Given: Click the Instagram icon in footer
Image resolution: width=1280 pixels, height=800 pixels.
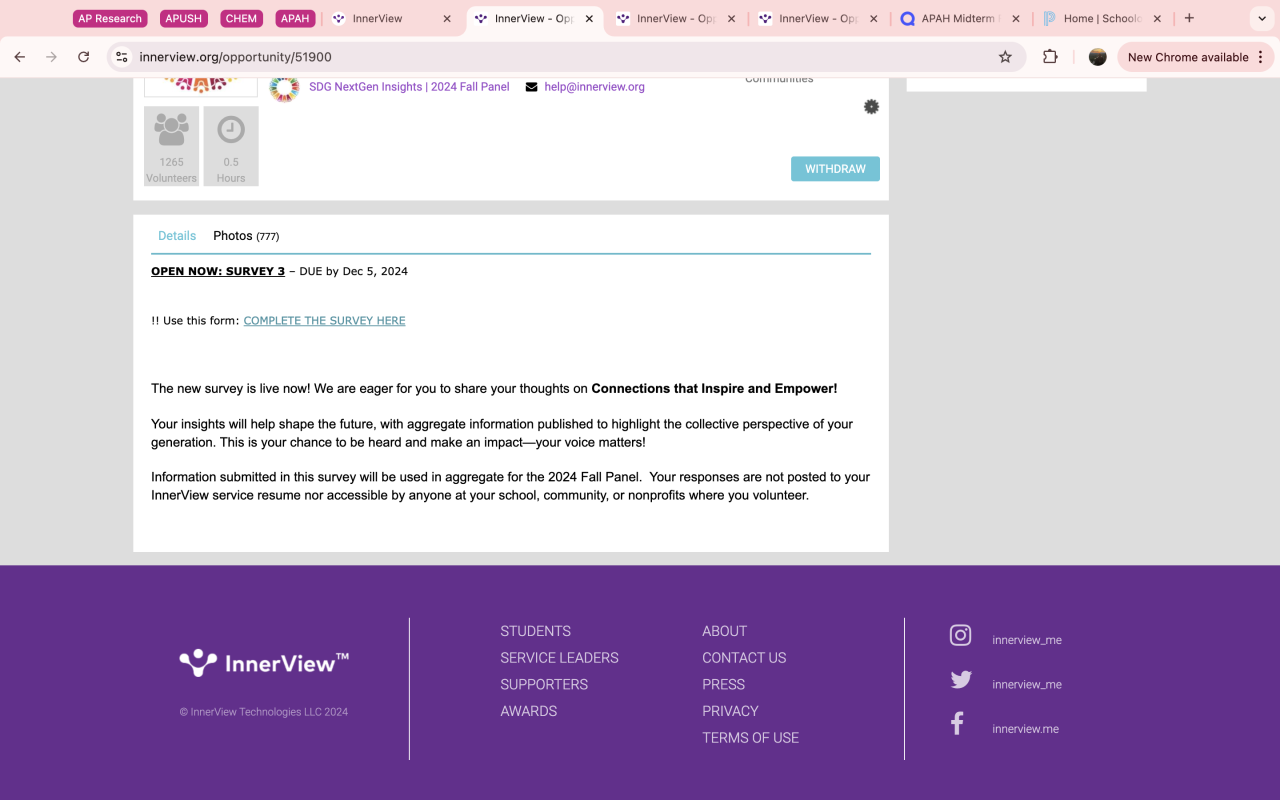Looking at the screenshot, I should 960,635.
